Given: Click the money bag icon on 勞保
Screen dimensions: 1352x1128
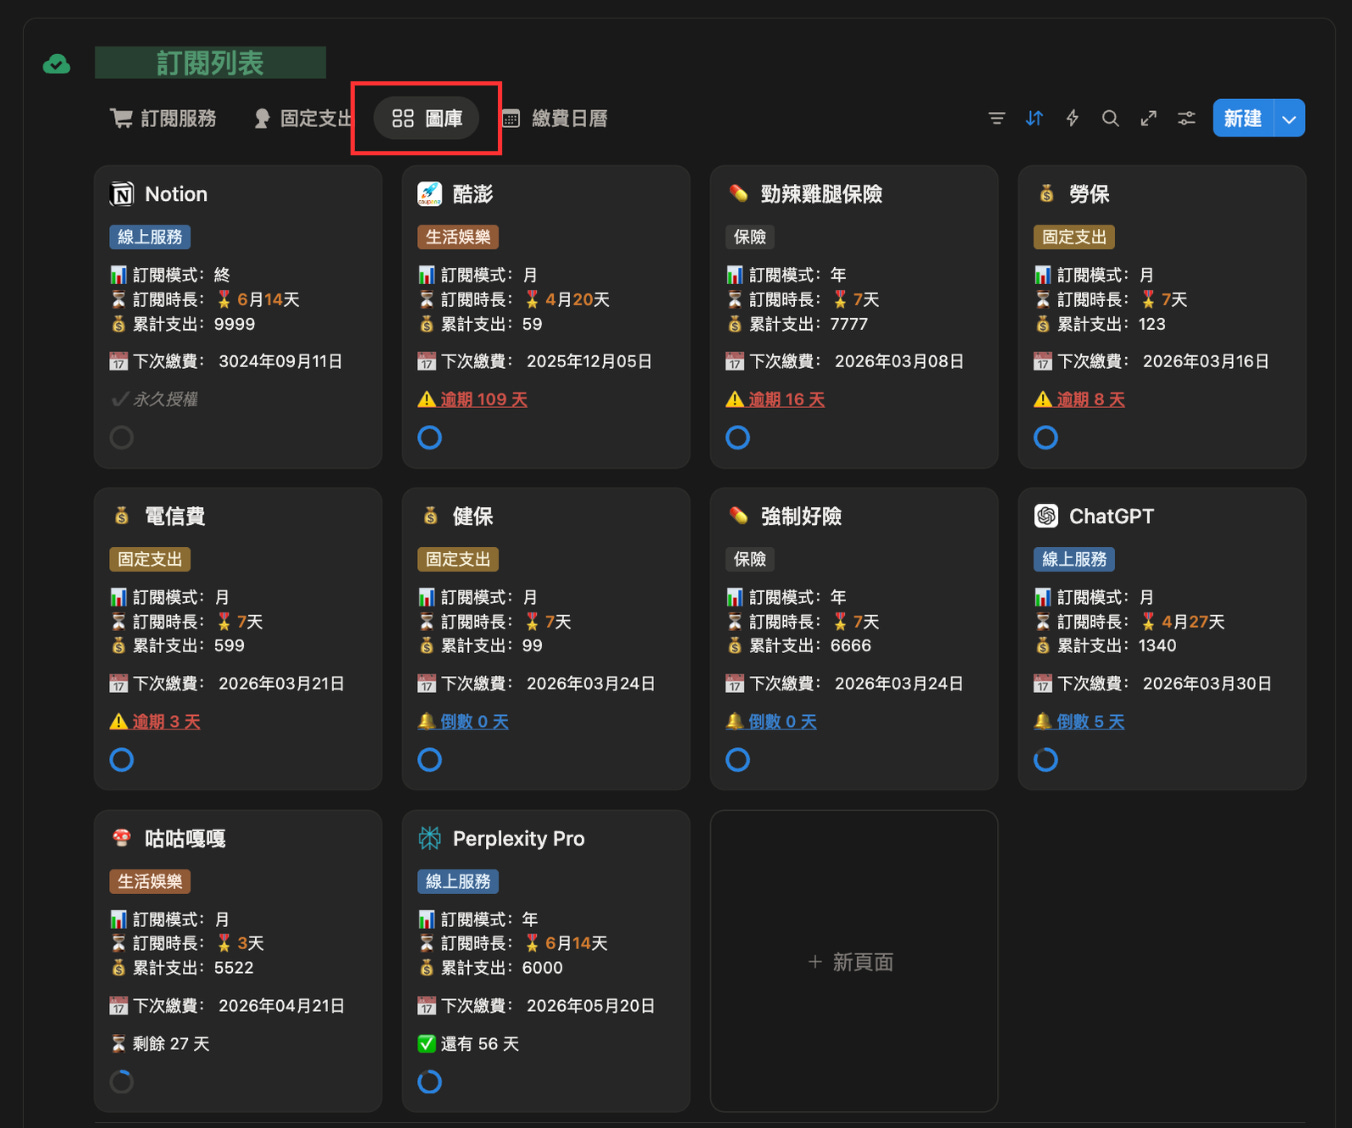Looking at the screenshot, I should (1046, 193).
